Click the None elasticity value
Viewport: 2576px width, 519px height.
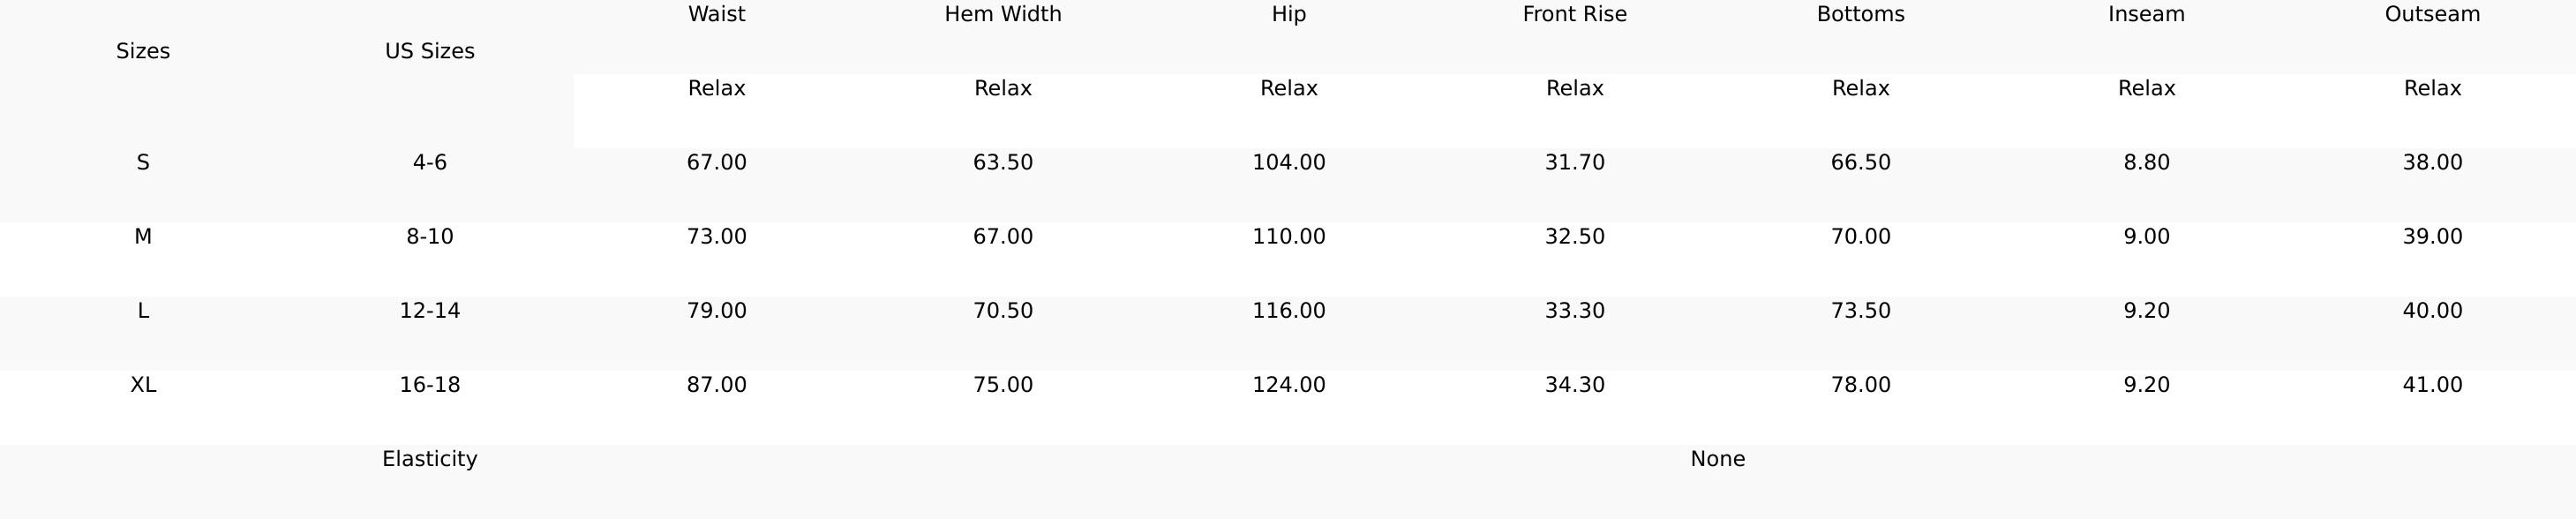coord(1718,459)
